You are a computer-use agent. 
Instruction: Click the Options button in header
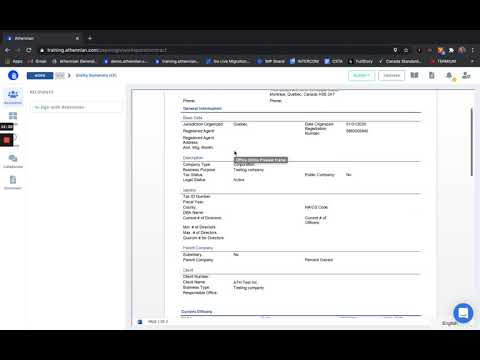[392, 76]
